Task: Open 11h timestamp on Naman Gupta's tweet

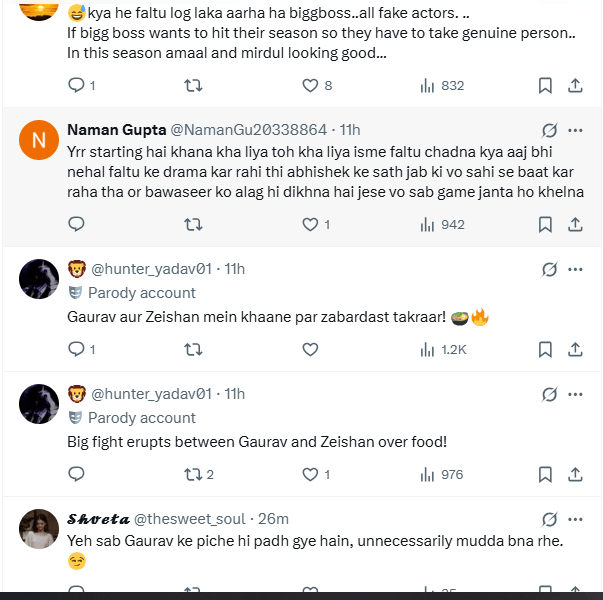Action: click(349, 130)
